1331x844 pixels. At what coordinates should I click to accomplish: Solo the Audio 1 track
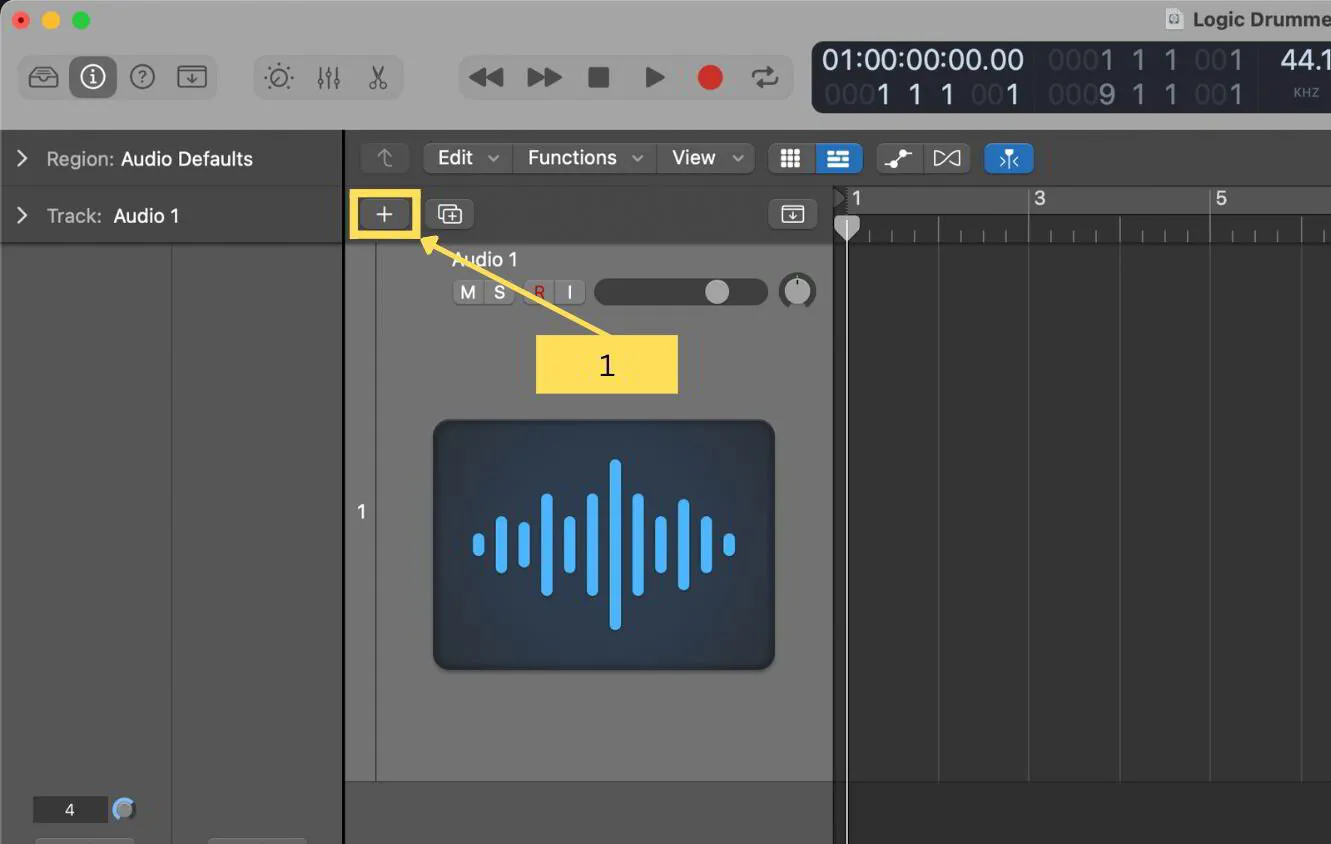pyautogui.click(x=499, y=292)
